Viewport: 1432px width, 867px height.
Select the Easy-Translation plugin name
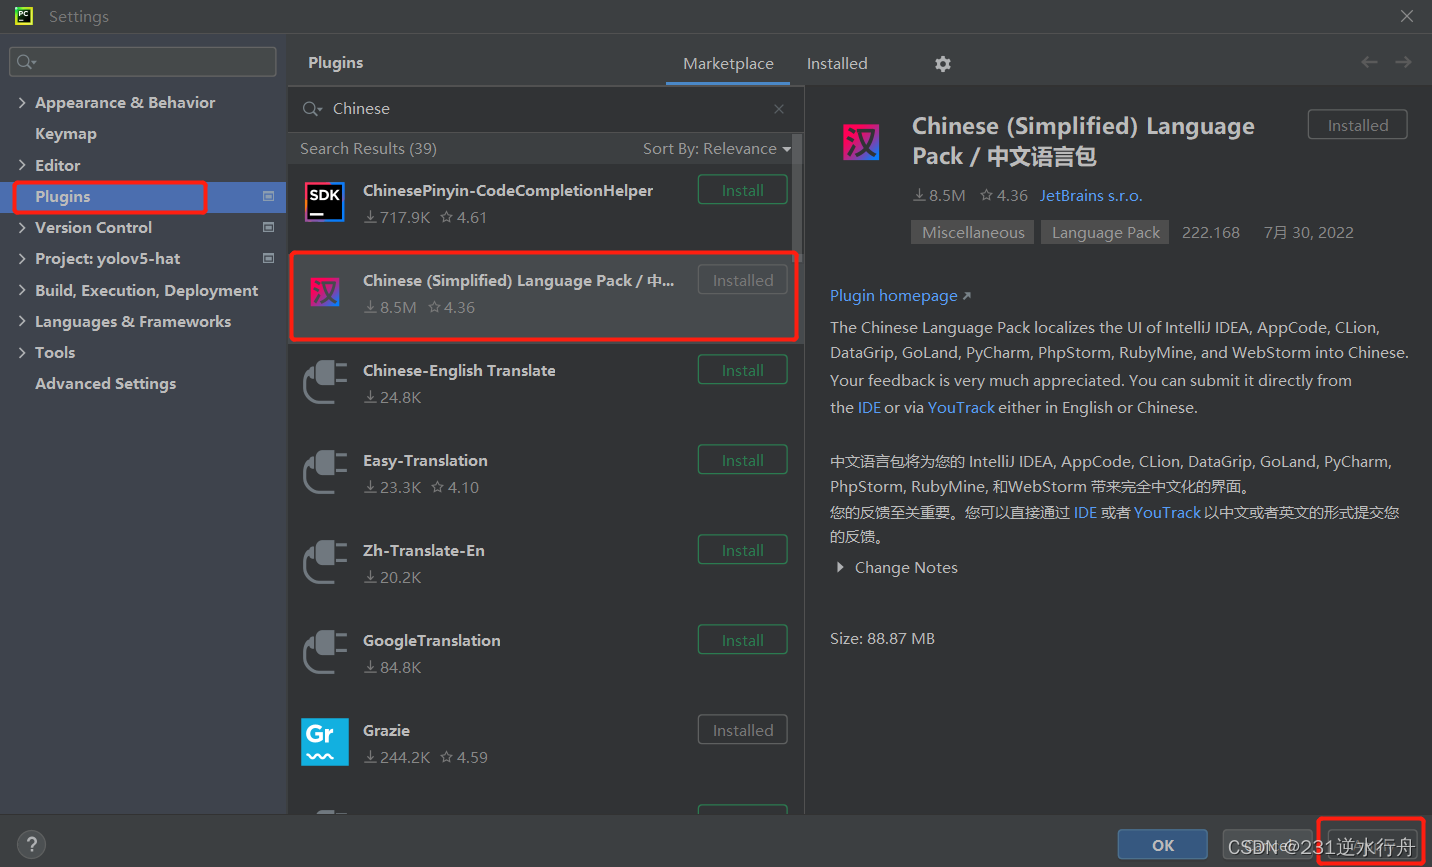coord(425,461)
